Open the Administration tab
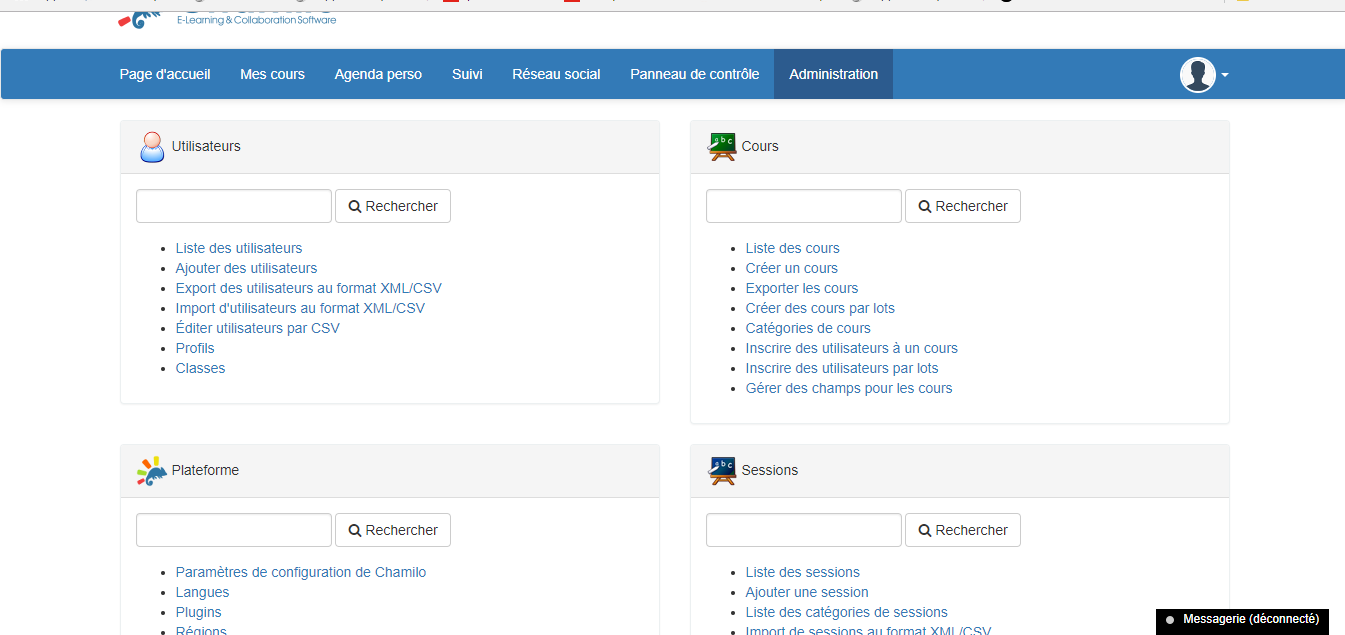Screen dimensions: 1345x635 point(833,75)
